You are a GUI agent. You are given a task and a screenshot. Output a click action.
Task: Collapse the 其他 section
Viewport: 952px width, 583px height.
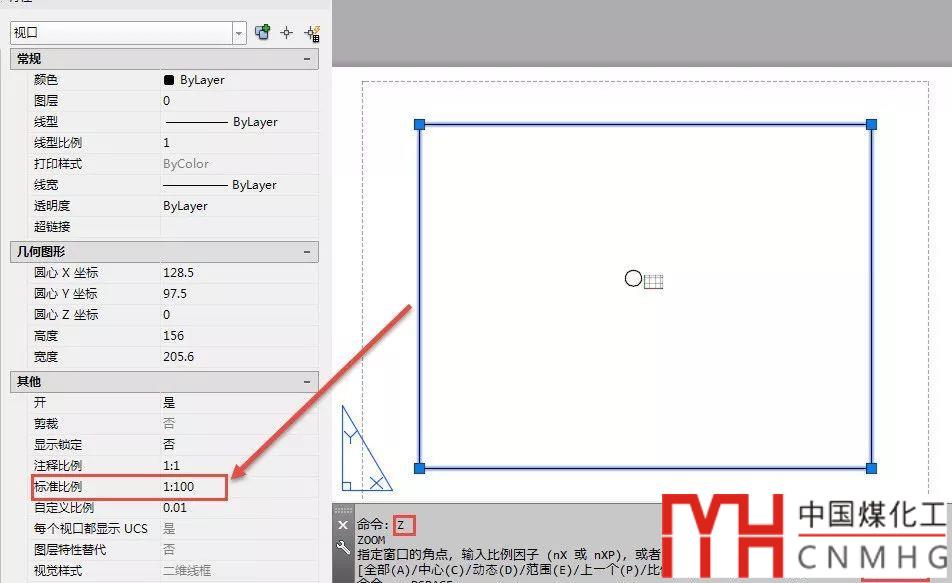pyautogui.click(x=306, y=382)
